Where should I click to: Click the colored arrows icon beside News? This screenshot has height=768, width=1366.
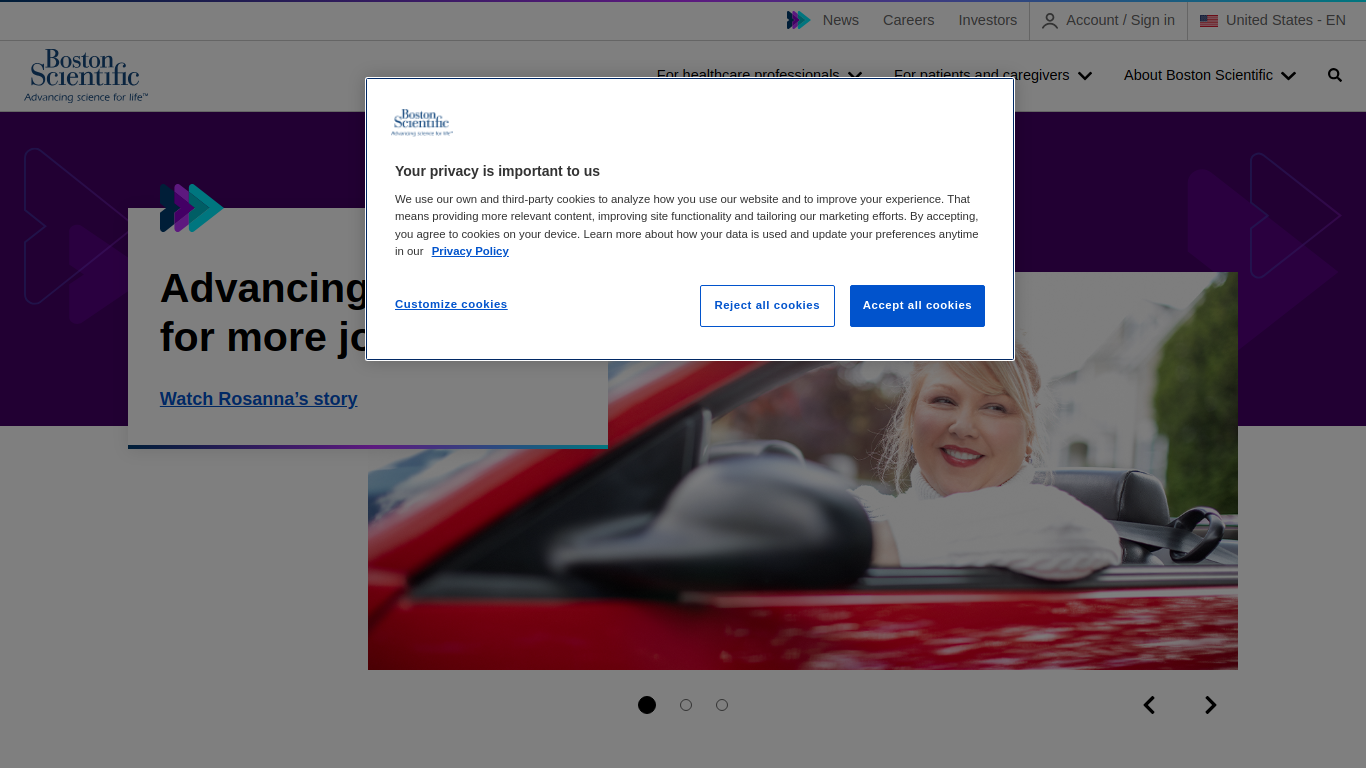tap(799, 20)
